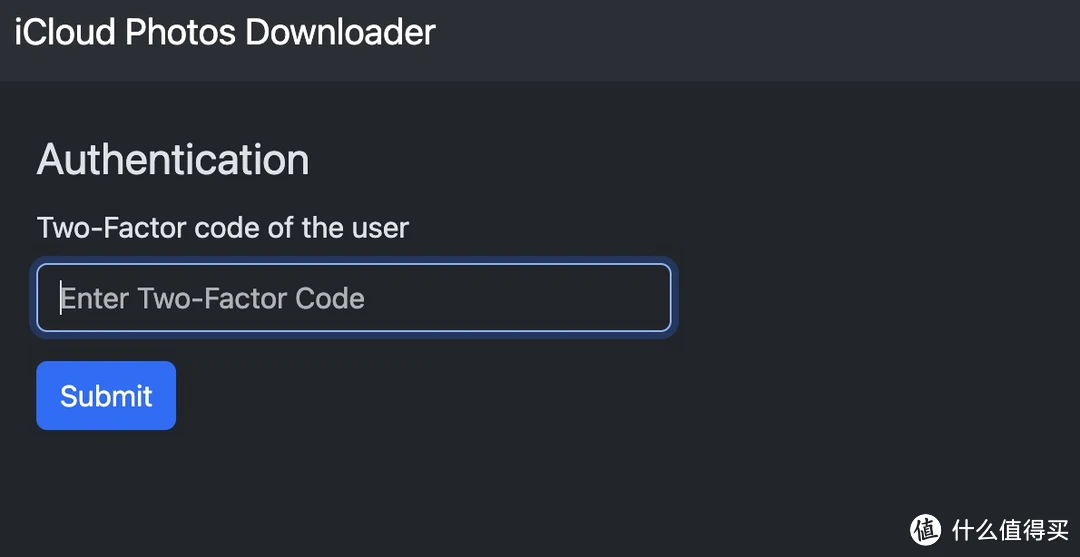The width and height of the screenshot is (1080, 557).
Task: Place the cursor in the code text box
Action: 353,297
